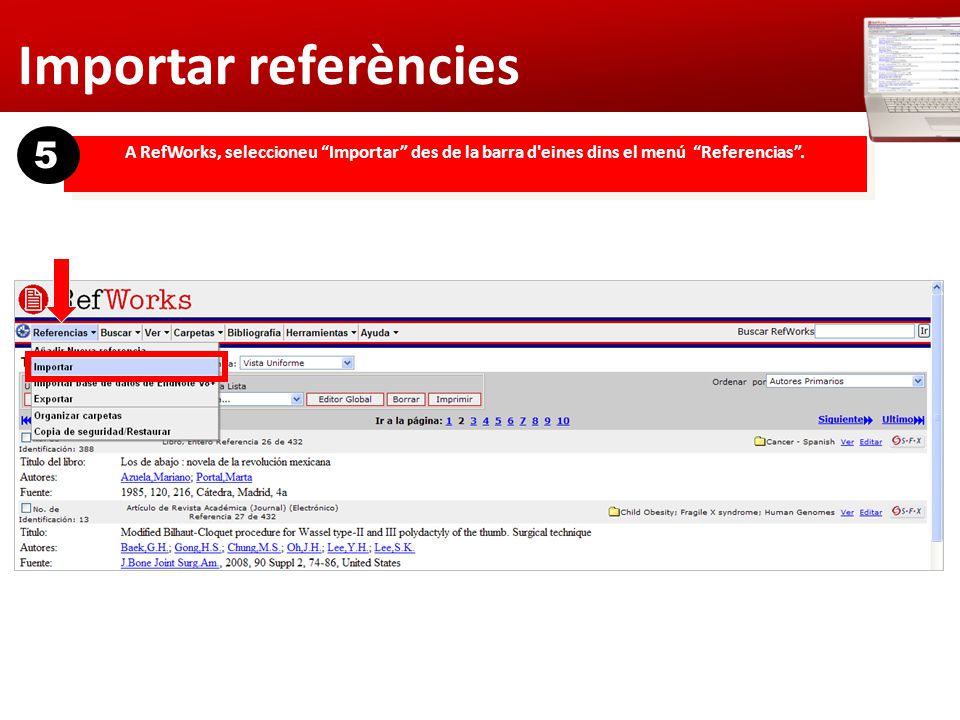Open the Referencias menu
Screen dimensions: 960x720
(x=64, y=332)
